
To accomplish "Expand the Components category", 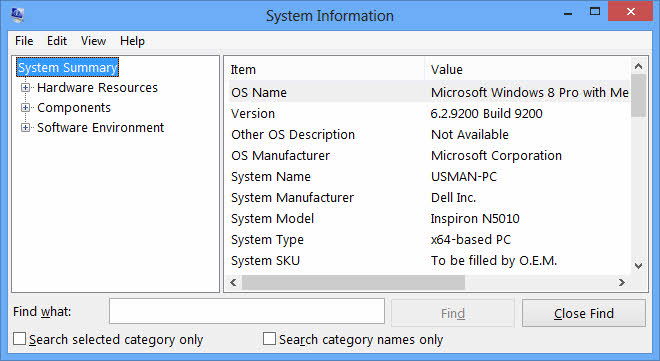I will tap(25, 108).
